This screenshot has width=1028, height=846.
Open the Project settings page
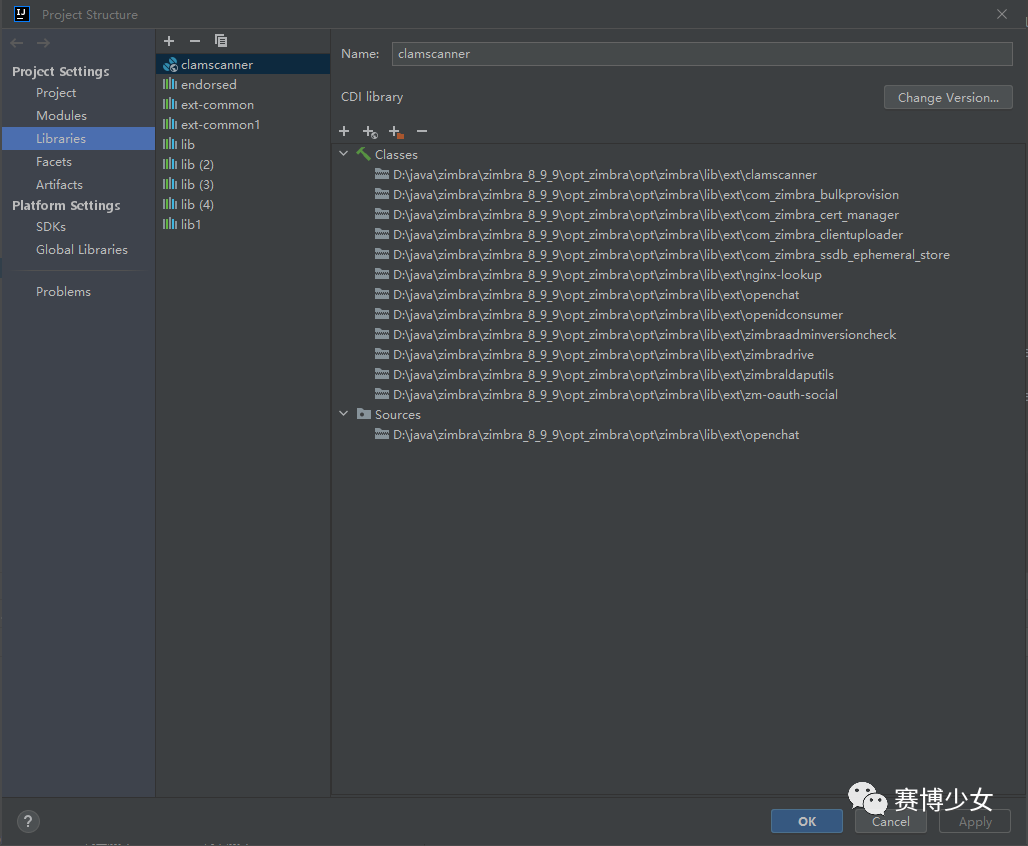click(56, 92)
